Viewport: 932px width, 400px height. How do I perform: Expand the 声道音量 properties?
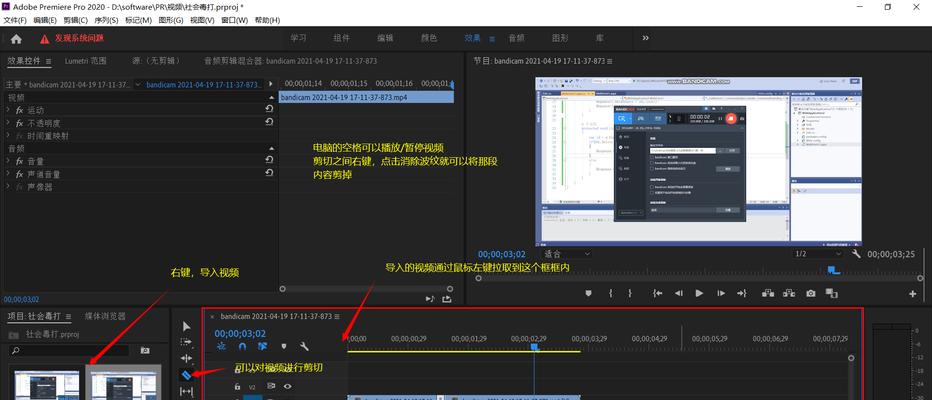tap(8, 175)
